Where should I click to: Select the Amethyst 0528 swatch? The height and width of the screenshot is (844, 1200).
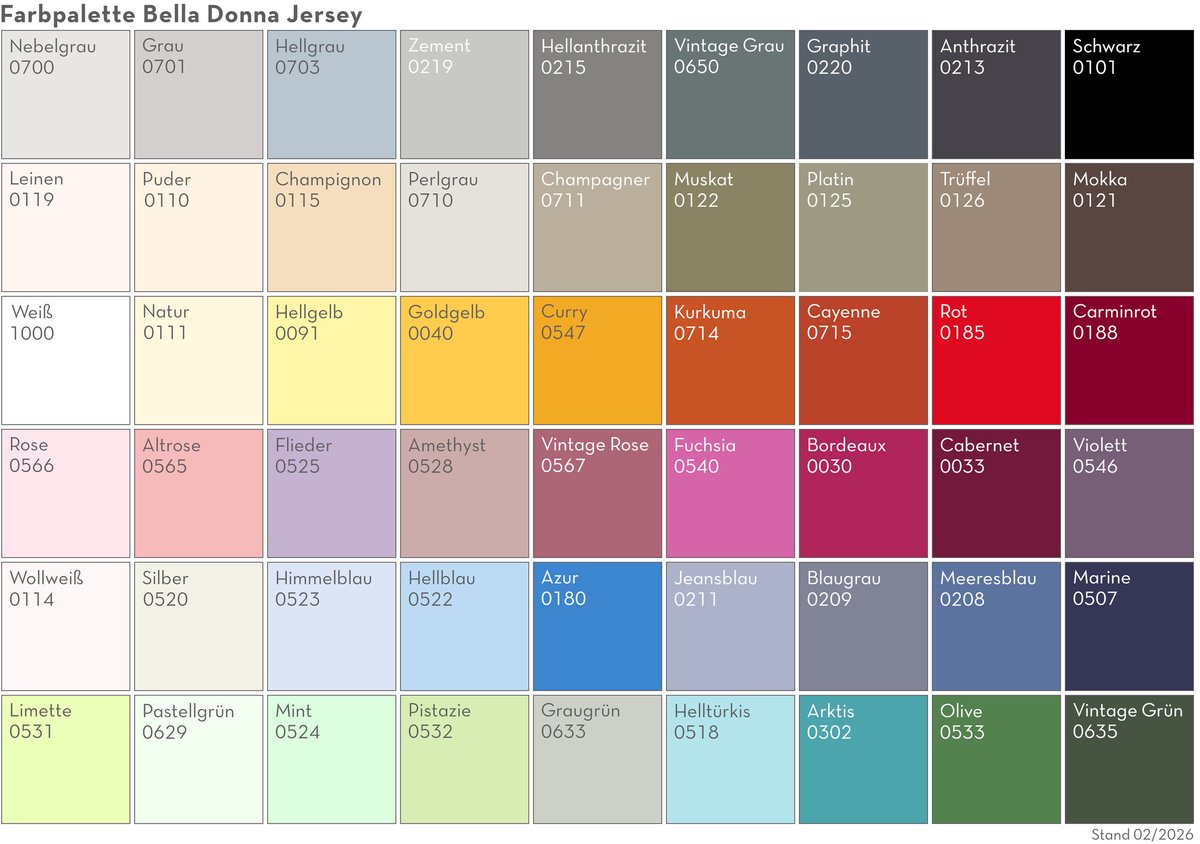[x=465, y=493]
